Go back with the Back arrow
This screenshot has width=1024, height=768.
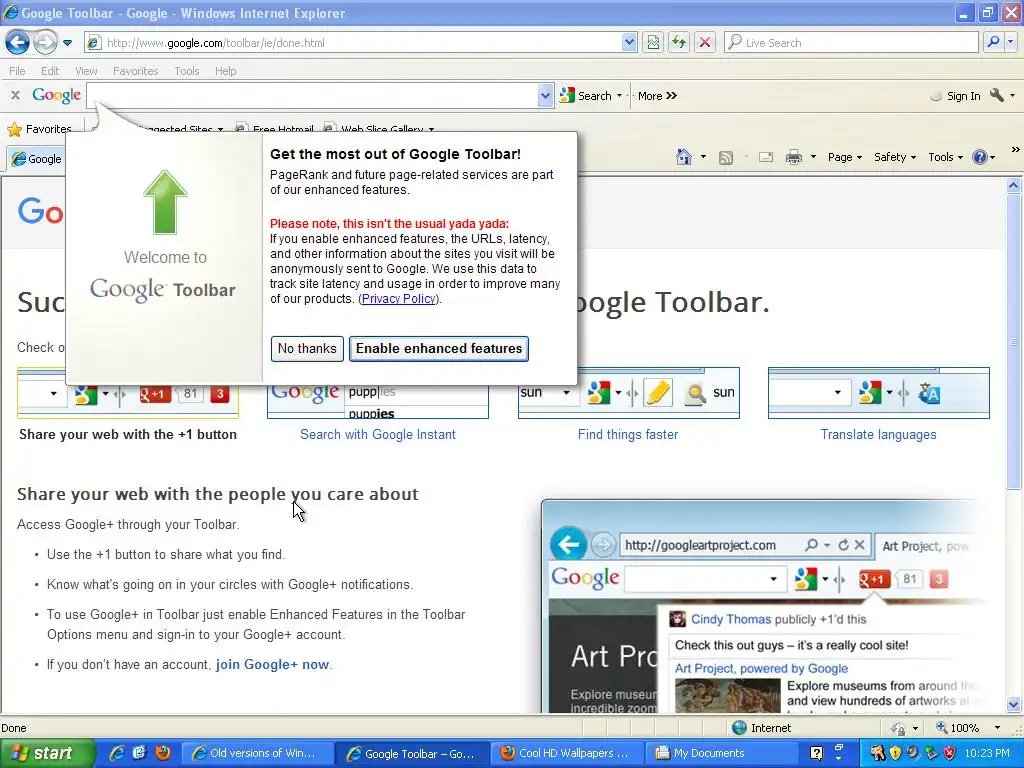tap(17, 42)
